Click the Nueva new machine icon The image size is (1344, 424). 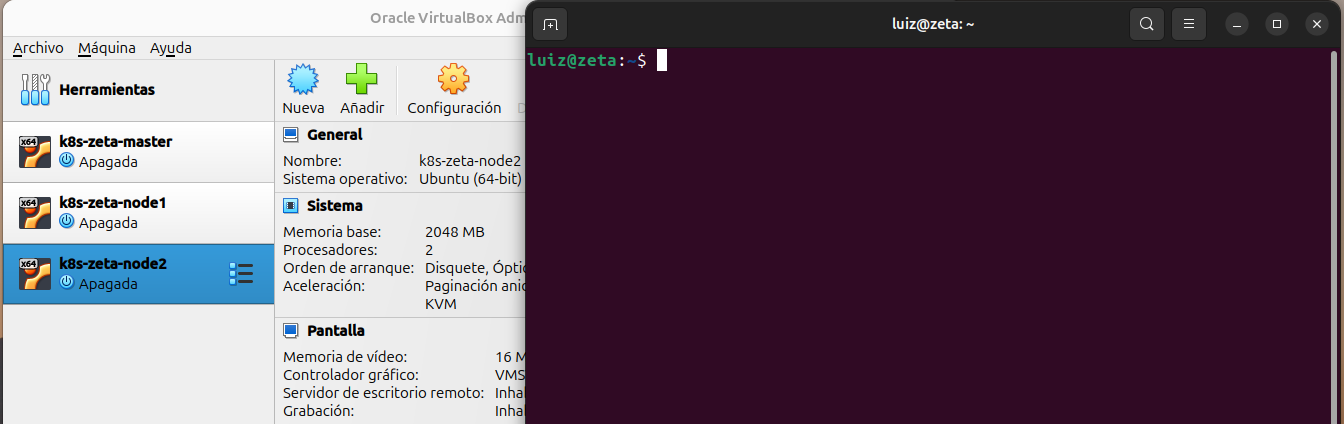click(303, 80)
